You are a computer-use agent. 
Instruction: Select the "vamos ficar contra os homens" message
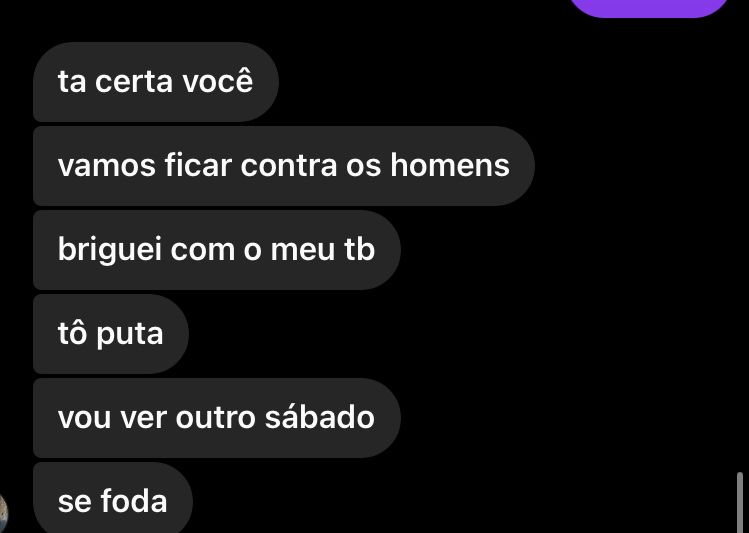point(284,166)
